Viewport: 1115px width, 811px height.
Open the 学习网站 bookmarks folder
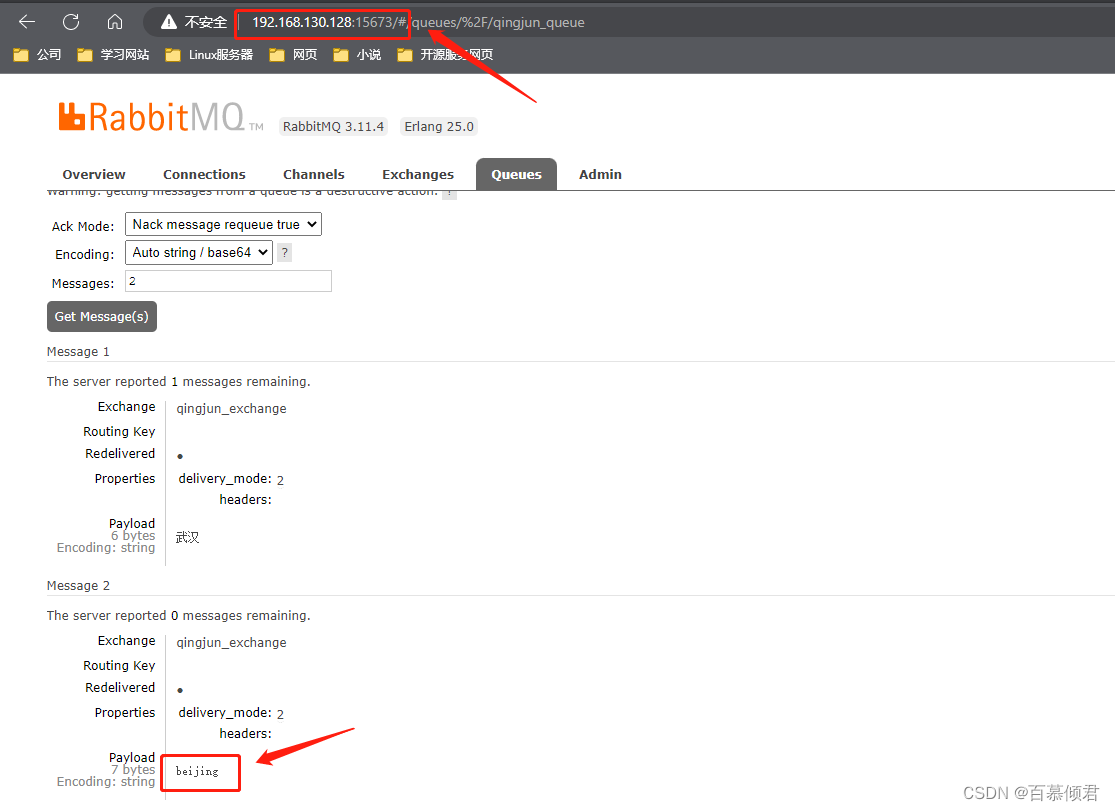pyautogui.click(x=114, y=55)
